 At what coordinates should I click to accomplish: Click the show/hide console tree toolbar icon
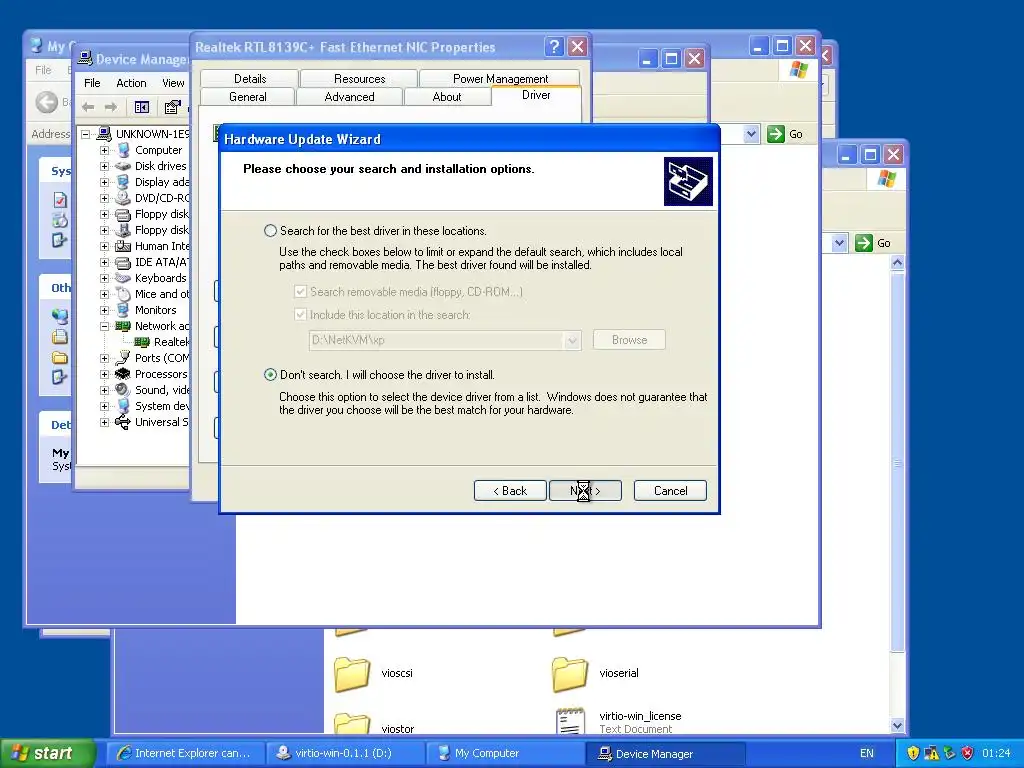coord(142,107)
